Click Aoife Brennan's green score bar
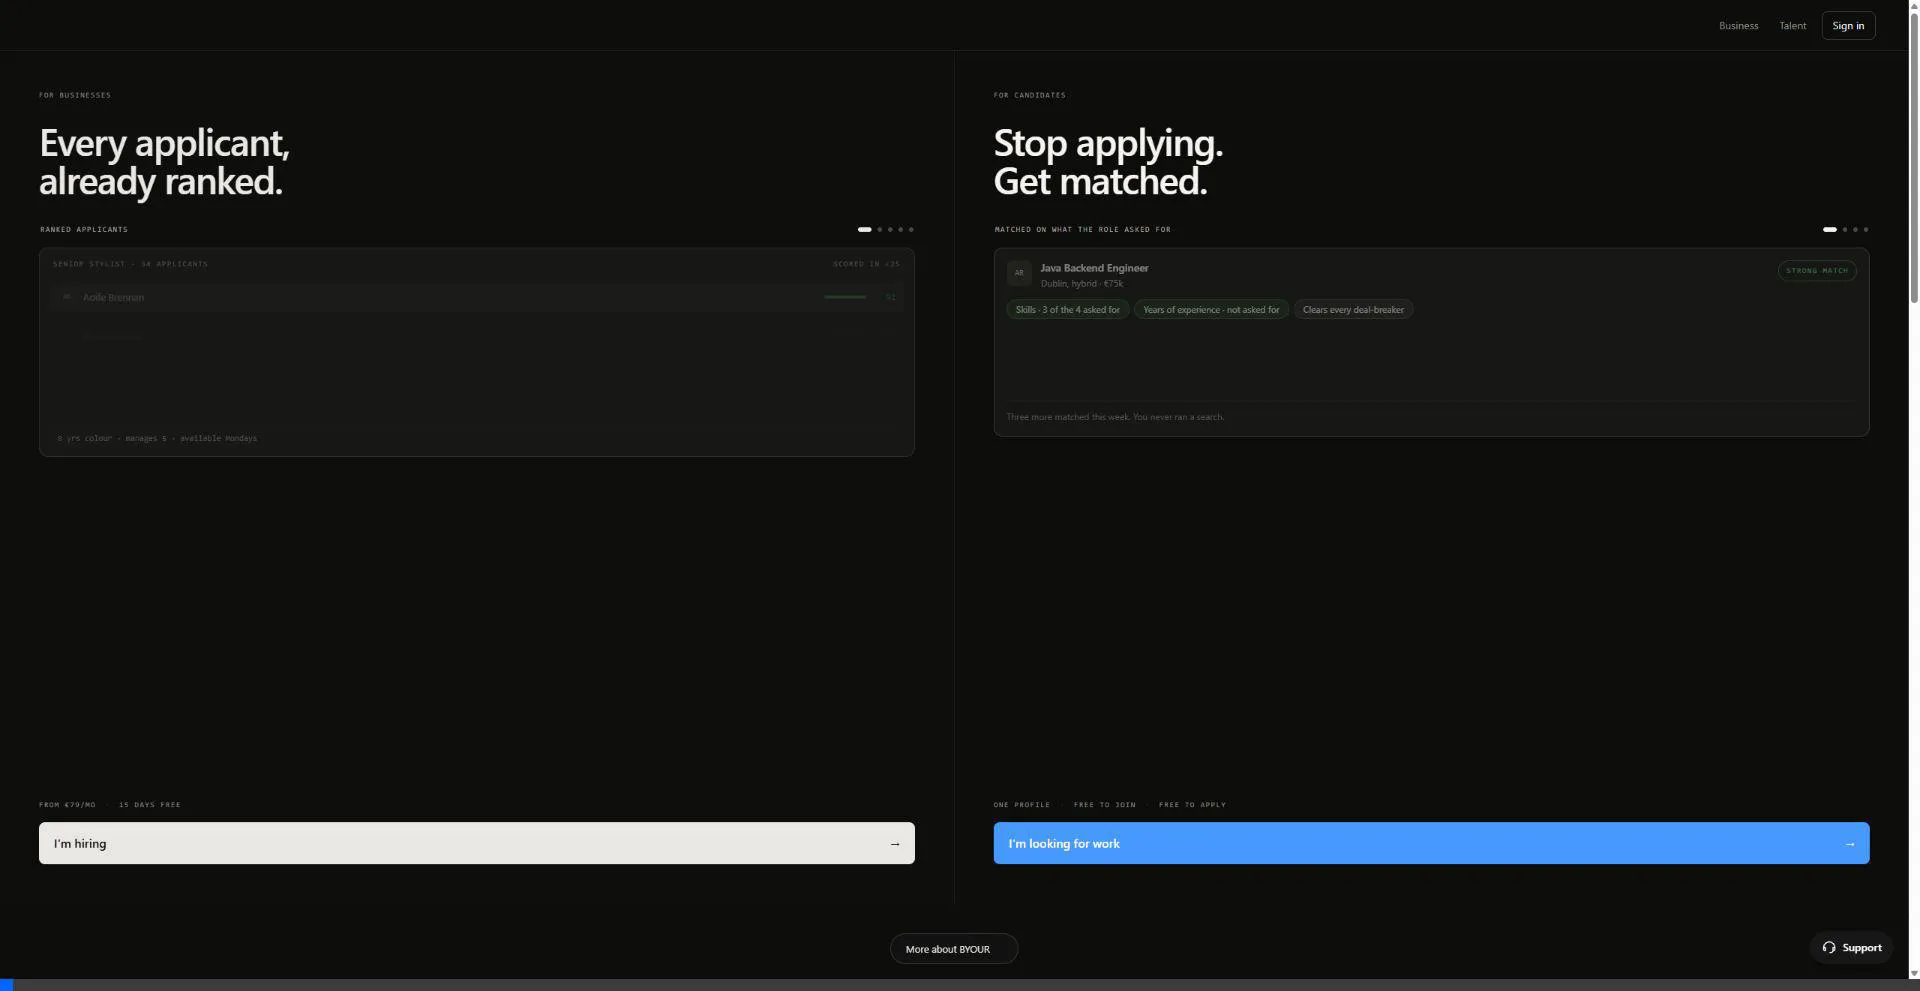Image resolution: width=1920 pixels, height=991 pixels. (x=845, y=297)
